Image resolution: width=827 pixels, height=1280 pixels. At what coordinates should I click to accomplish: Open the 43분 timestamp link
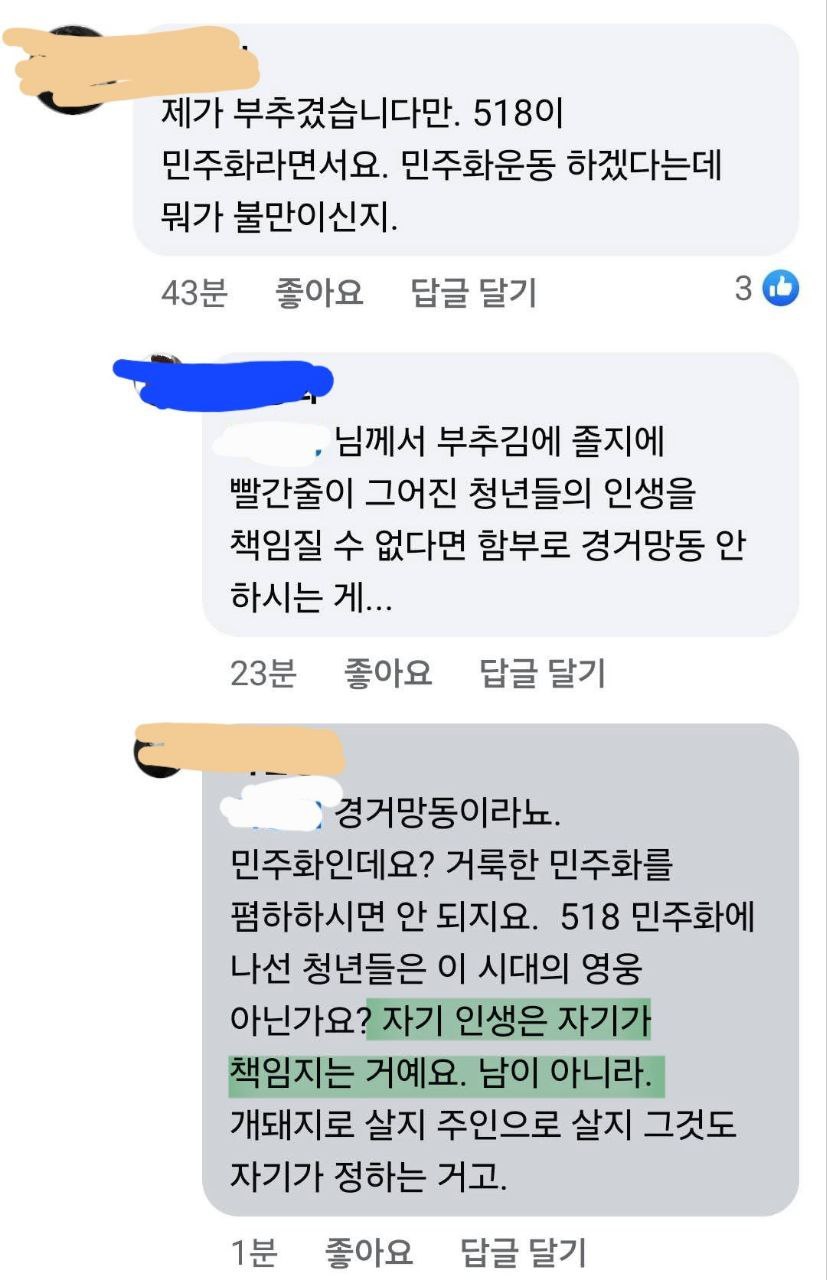coord(194,293)
